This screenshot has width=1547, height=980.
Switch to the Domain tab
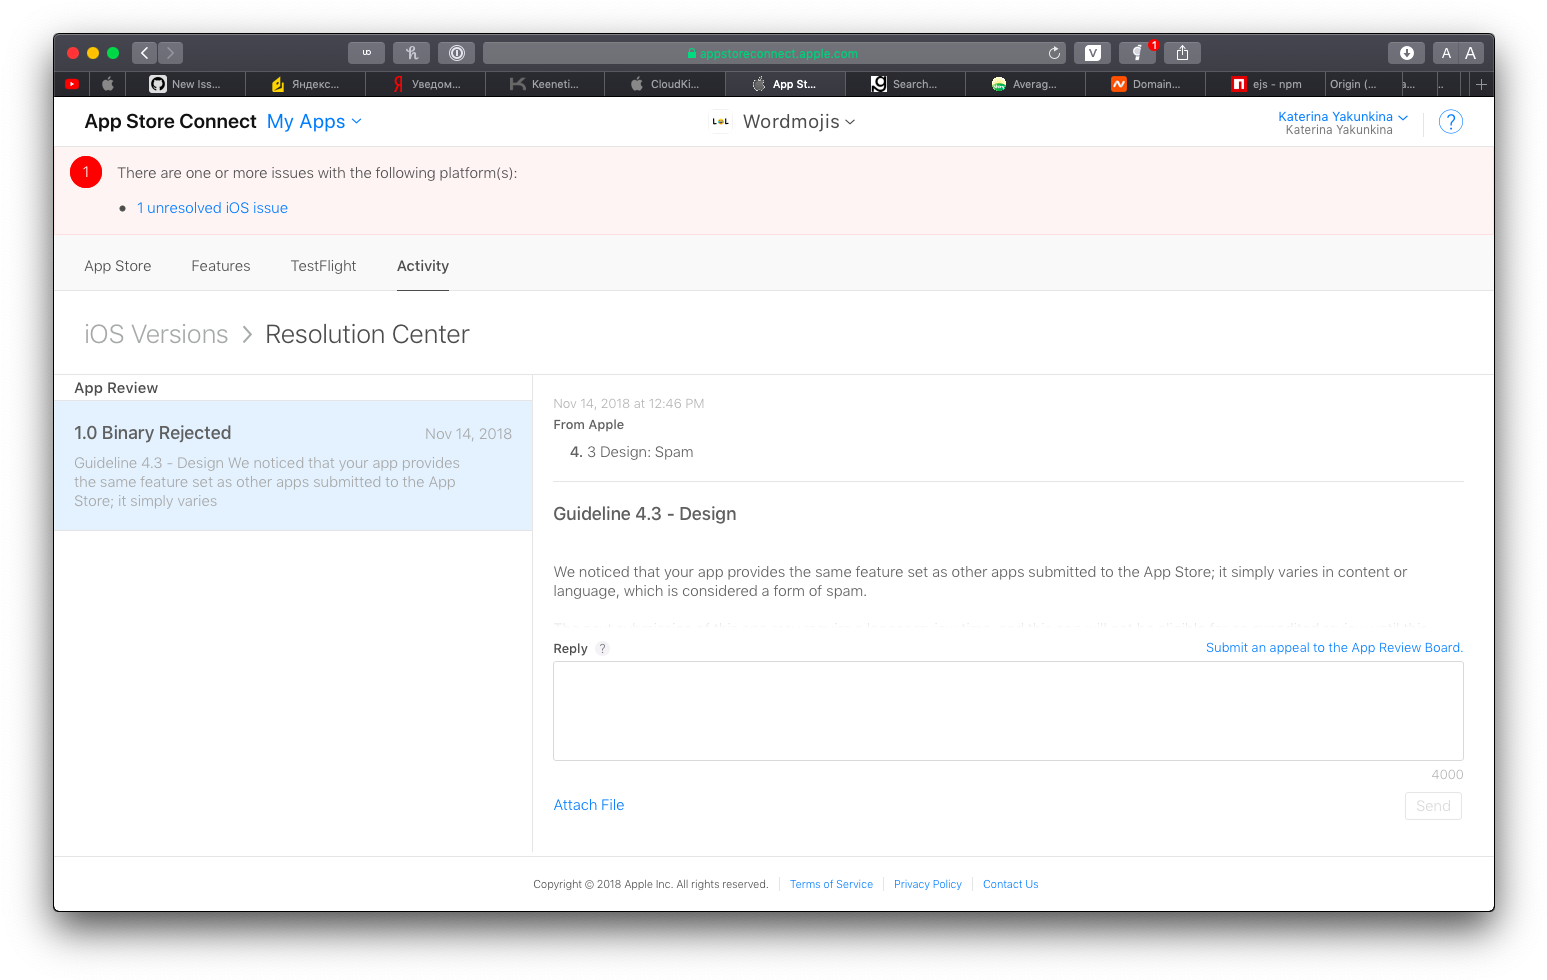tap(1145, 84)
